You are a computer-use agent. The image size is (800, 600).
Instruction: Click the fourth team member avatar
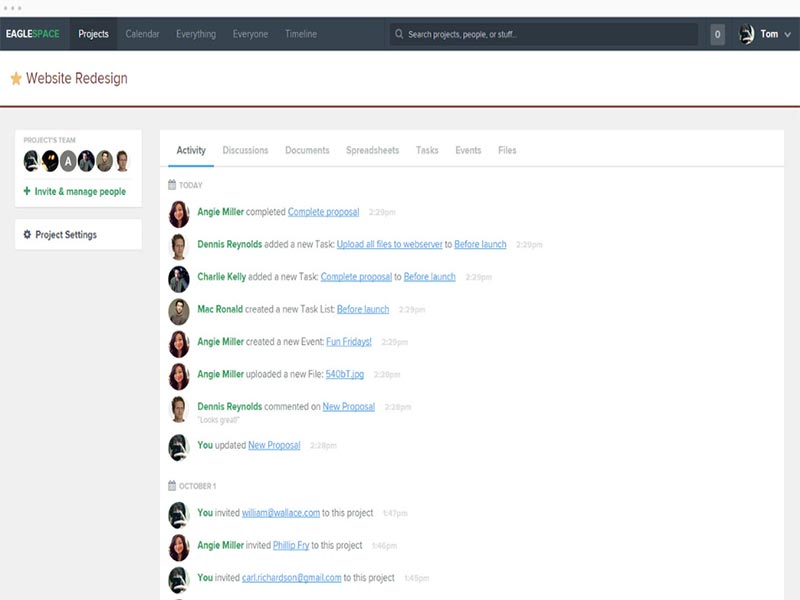tap(86, 161)
